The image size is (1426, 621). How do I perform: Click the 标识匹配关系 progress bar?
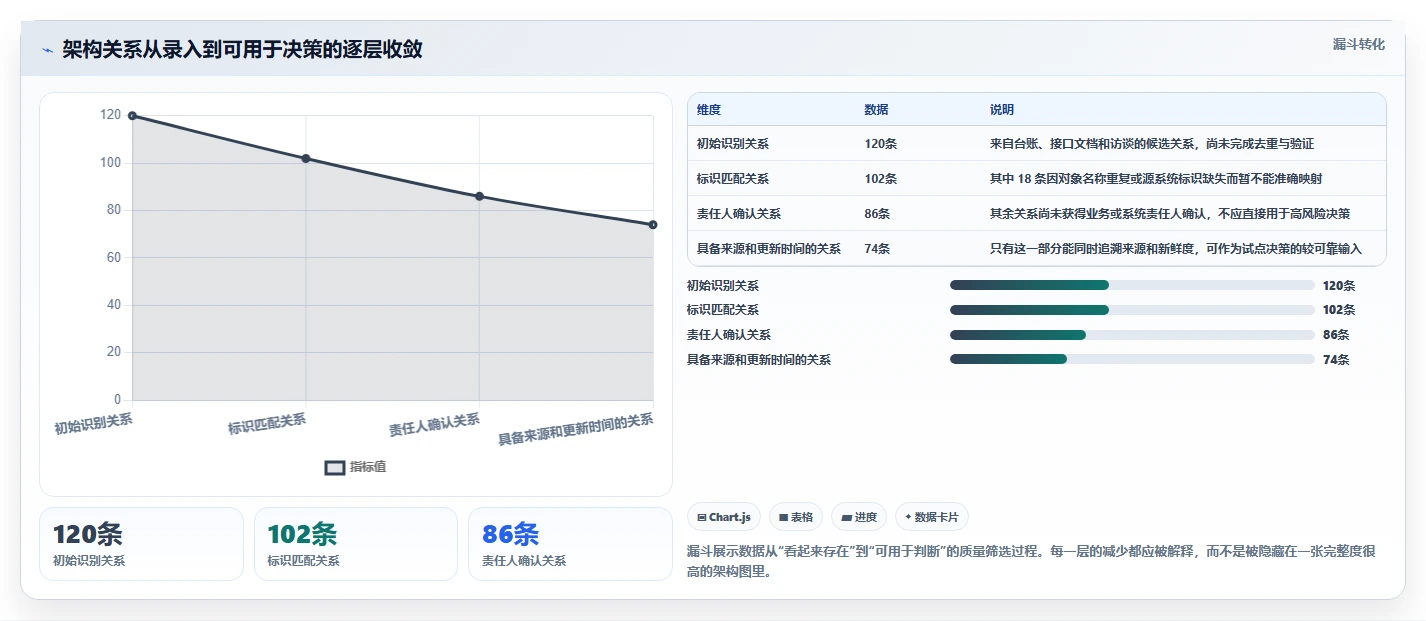click(1132, 310)
